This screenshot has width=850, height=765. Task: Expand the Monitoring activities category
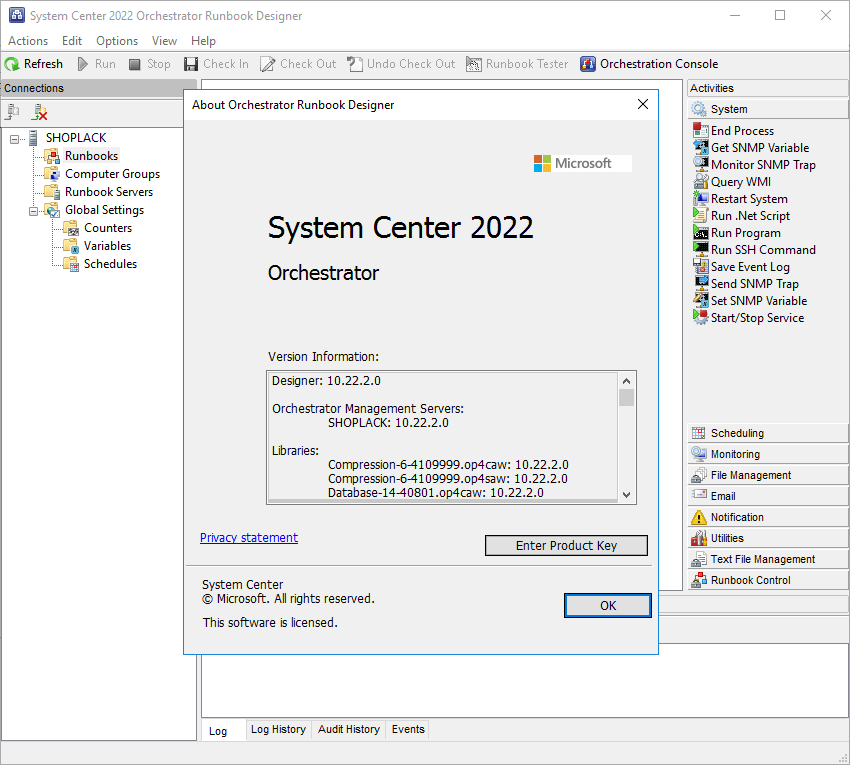tap(767, 454)
